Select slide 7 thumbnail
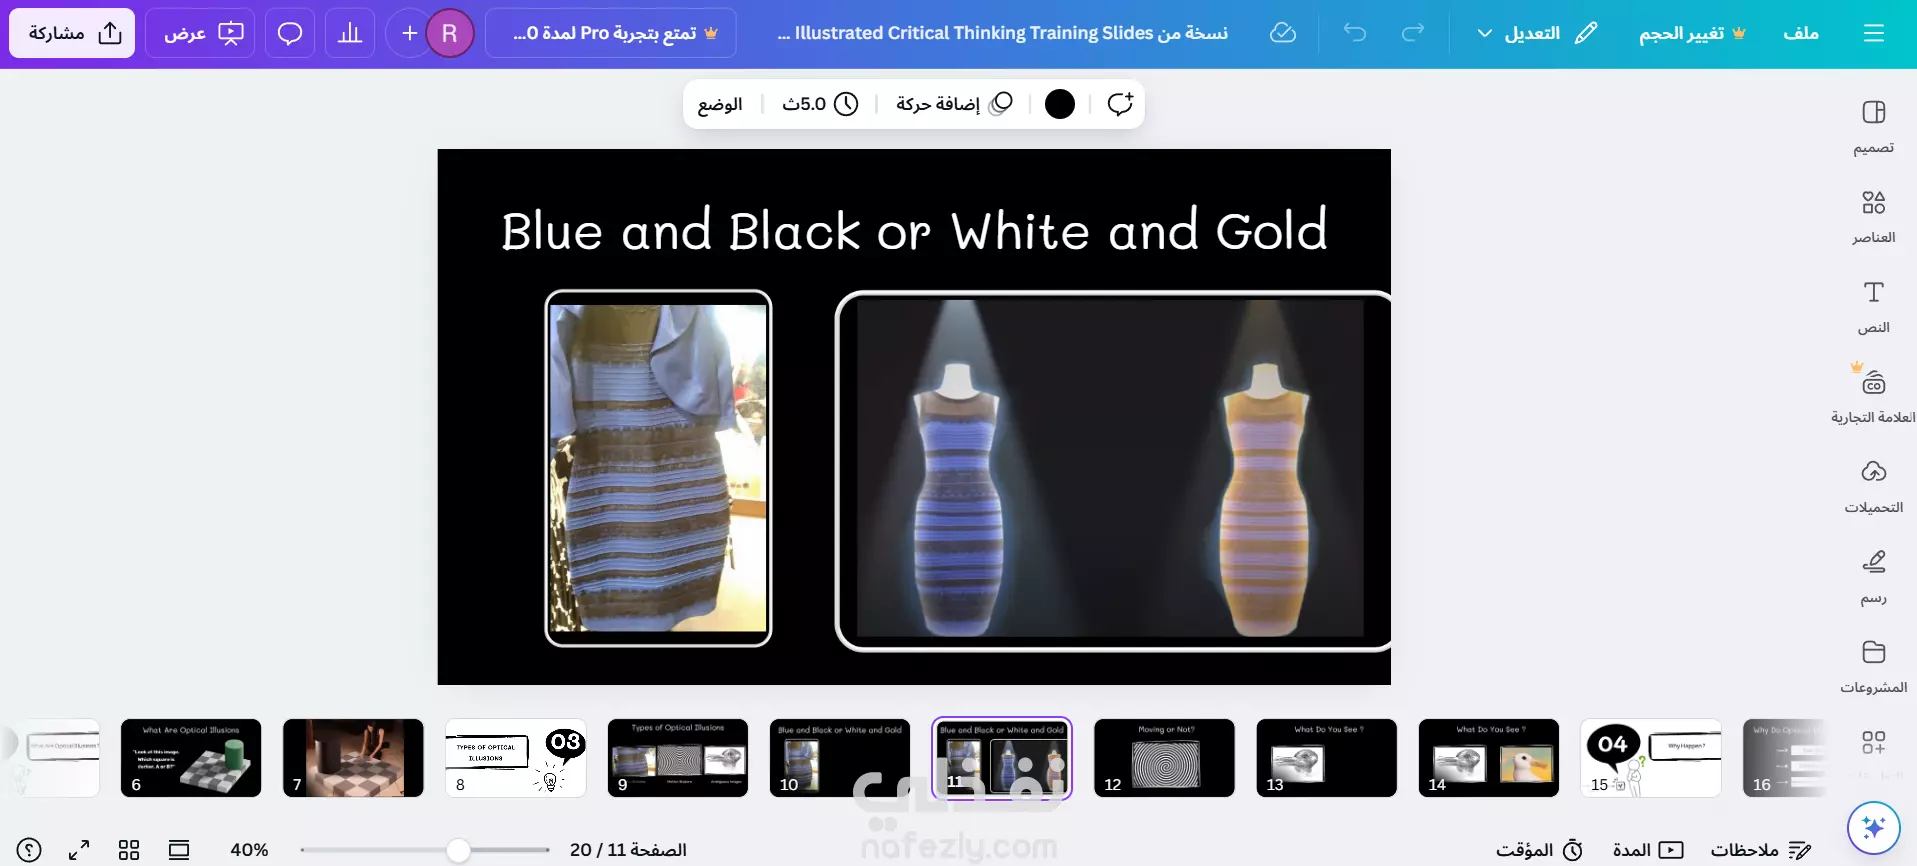 coord(353,758)
